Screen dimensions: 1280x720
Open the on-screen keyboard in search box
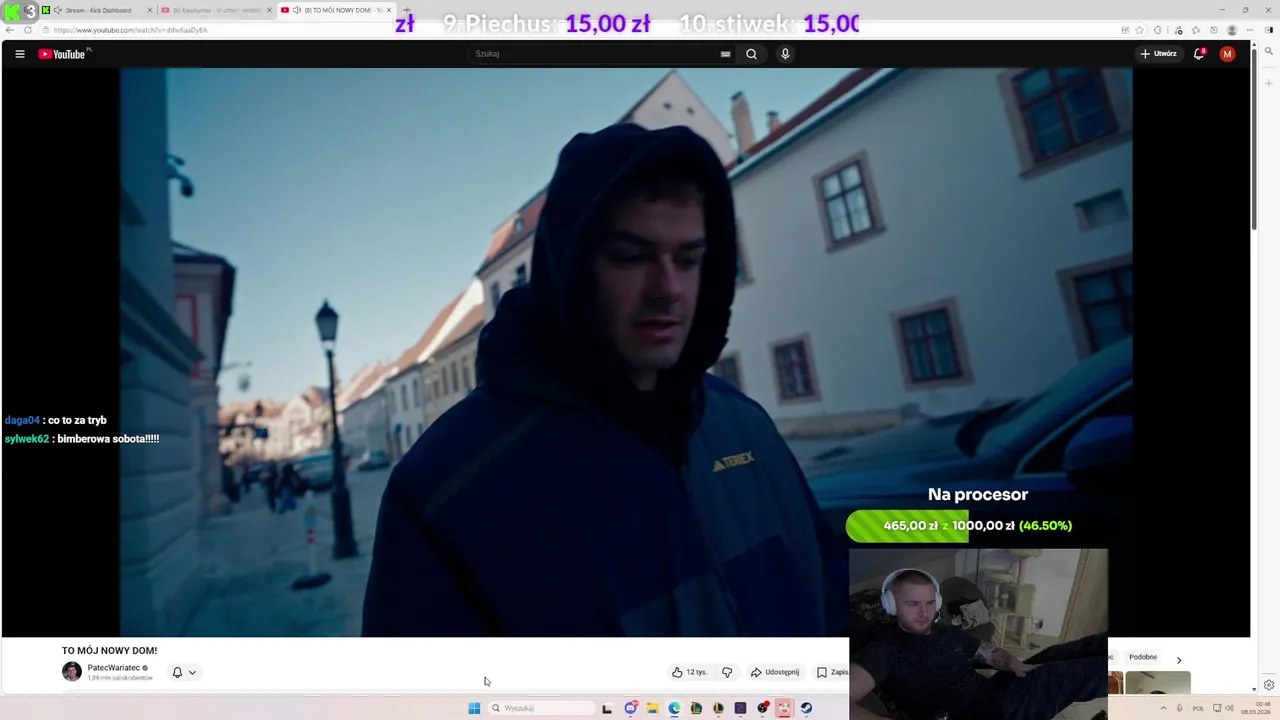tap(725, 54)
